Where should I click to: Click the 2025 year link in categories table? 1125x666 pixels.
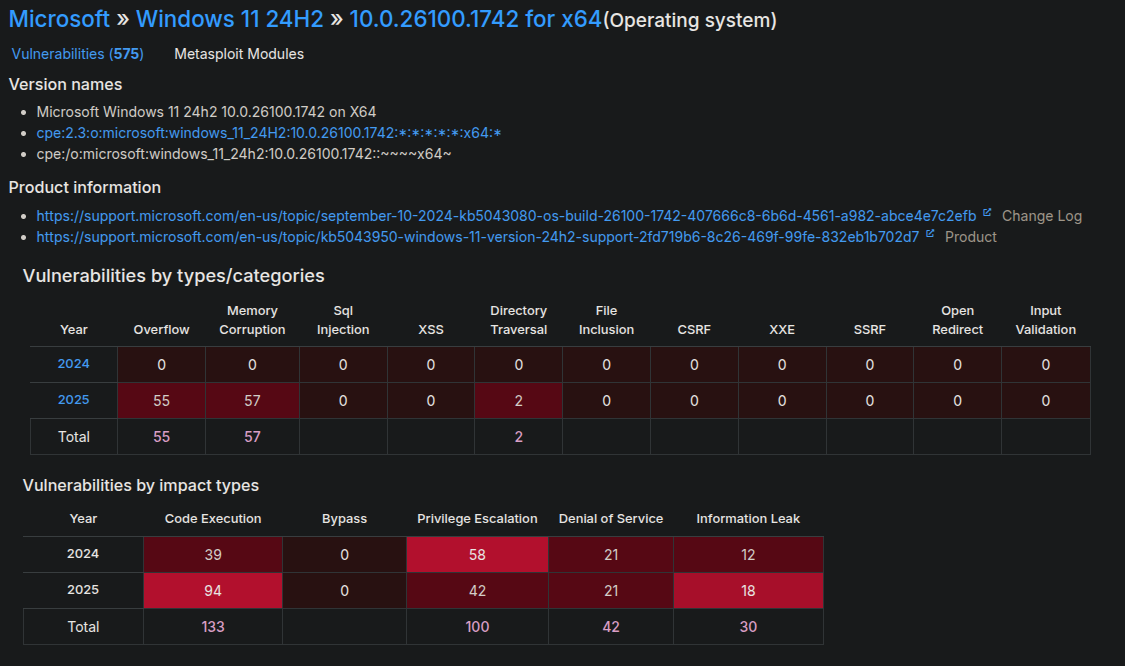click(72, 399)
